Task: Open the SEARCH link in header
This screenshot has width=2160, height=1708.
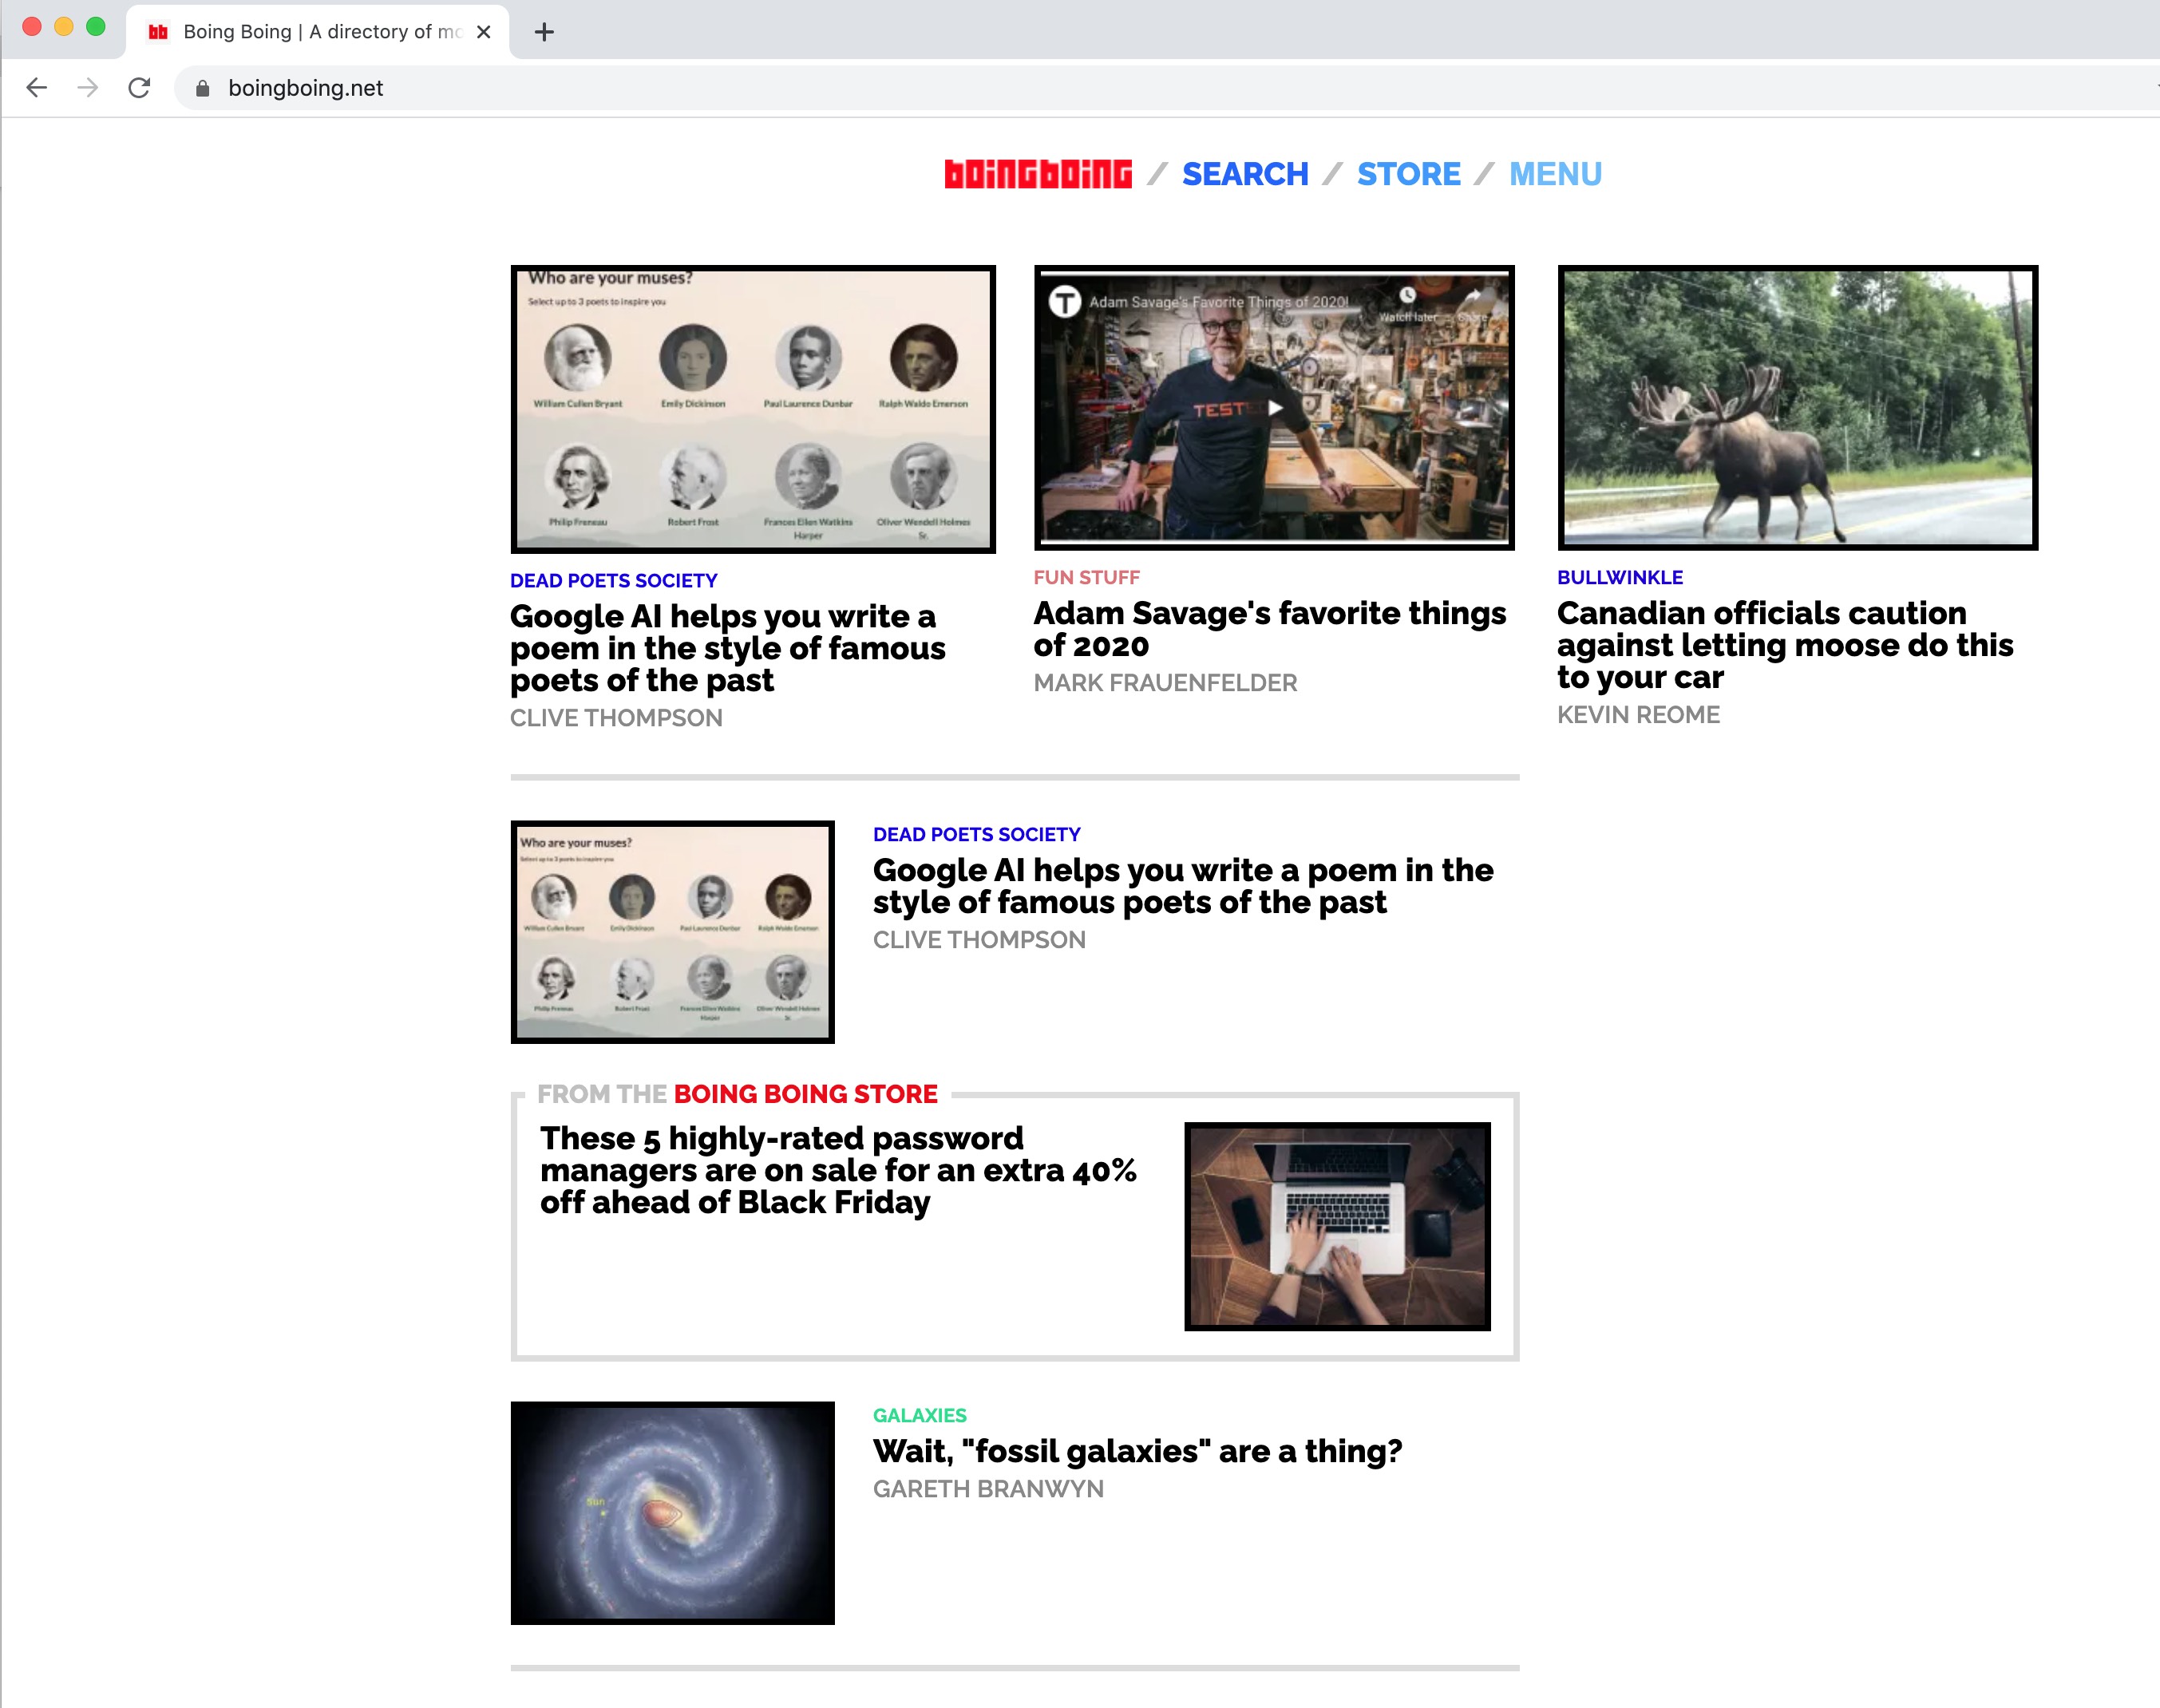Action: point(1245,174)
